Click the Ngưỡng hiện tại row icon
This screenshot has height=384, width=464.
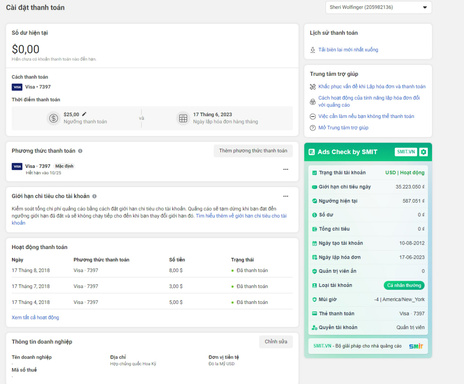click(314, 201)
